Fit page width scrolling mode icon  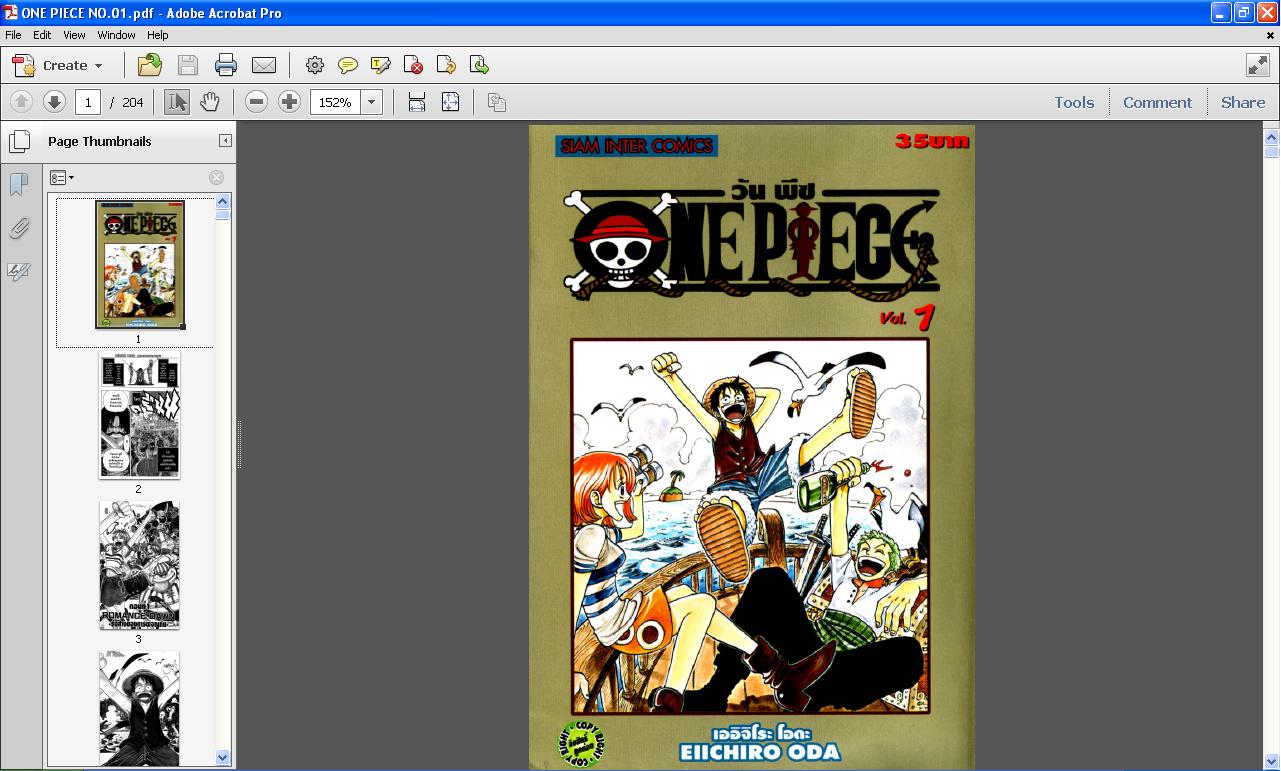coord(417,102)
